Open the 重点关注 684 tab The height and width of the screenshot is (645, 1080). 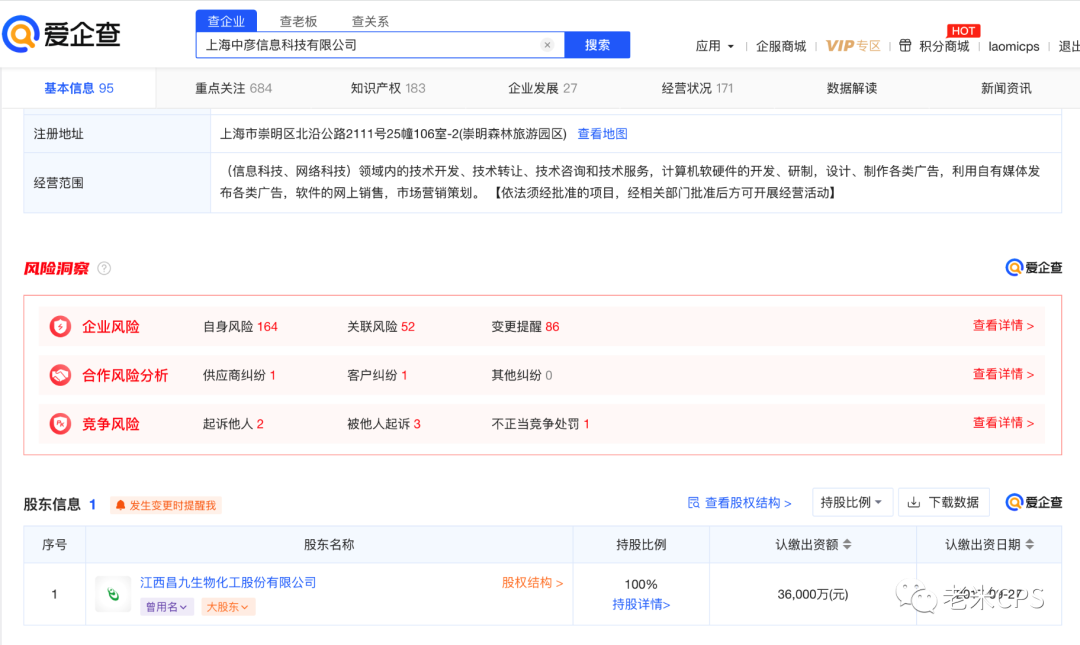click(x=233, y=88)
